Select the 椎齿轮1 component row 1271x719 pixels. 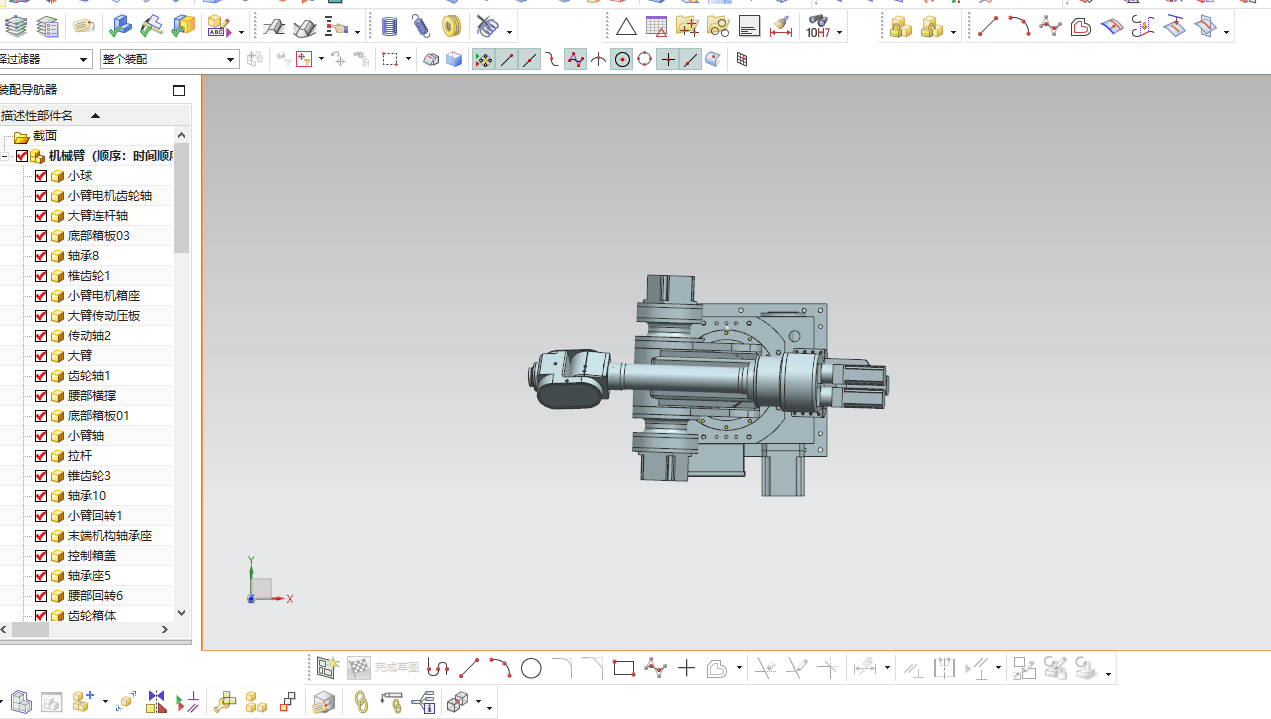(87, 276)
